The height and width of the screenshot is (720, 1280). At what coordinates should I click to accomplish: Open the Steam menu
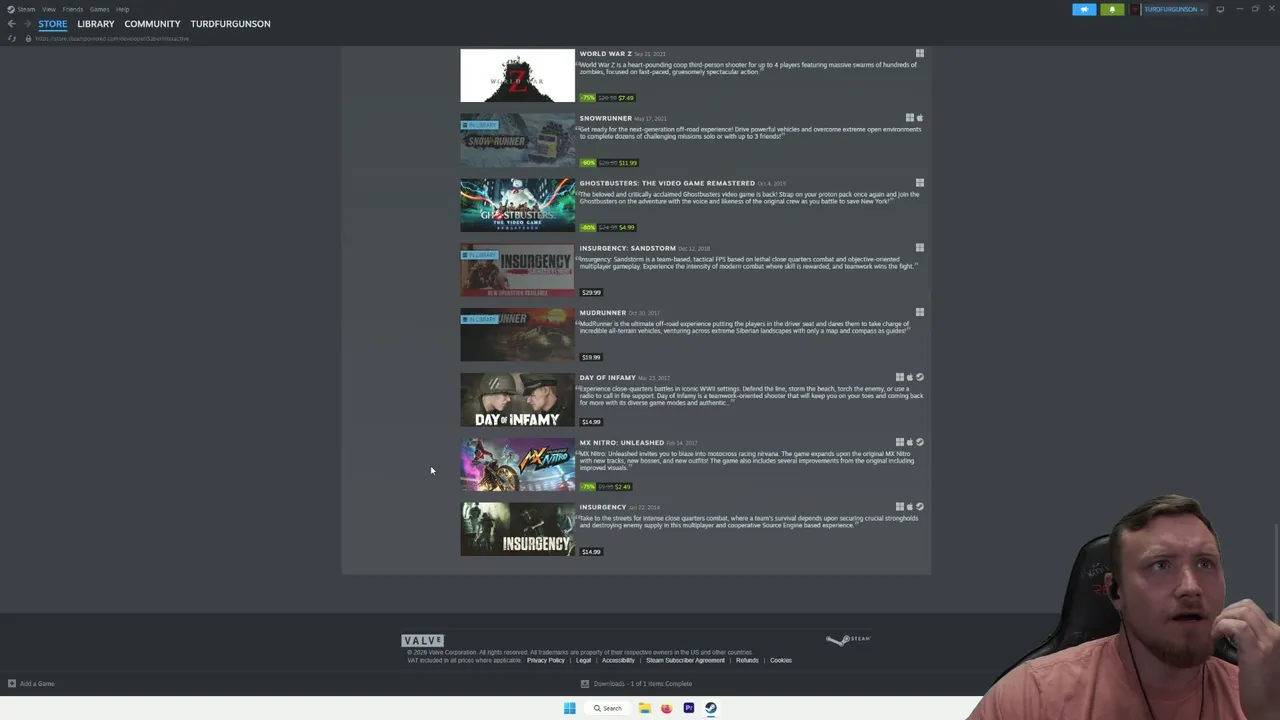(x=26, y=9)
